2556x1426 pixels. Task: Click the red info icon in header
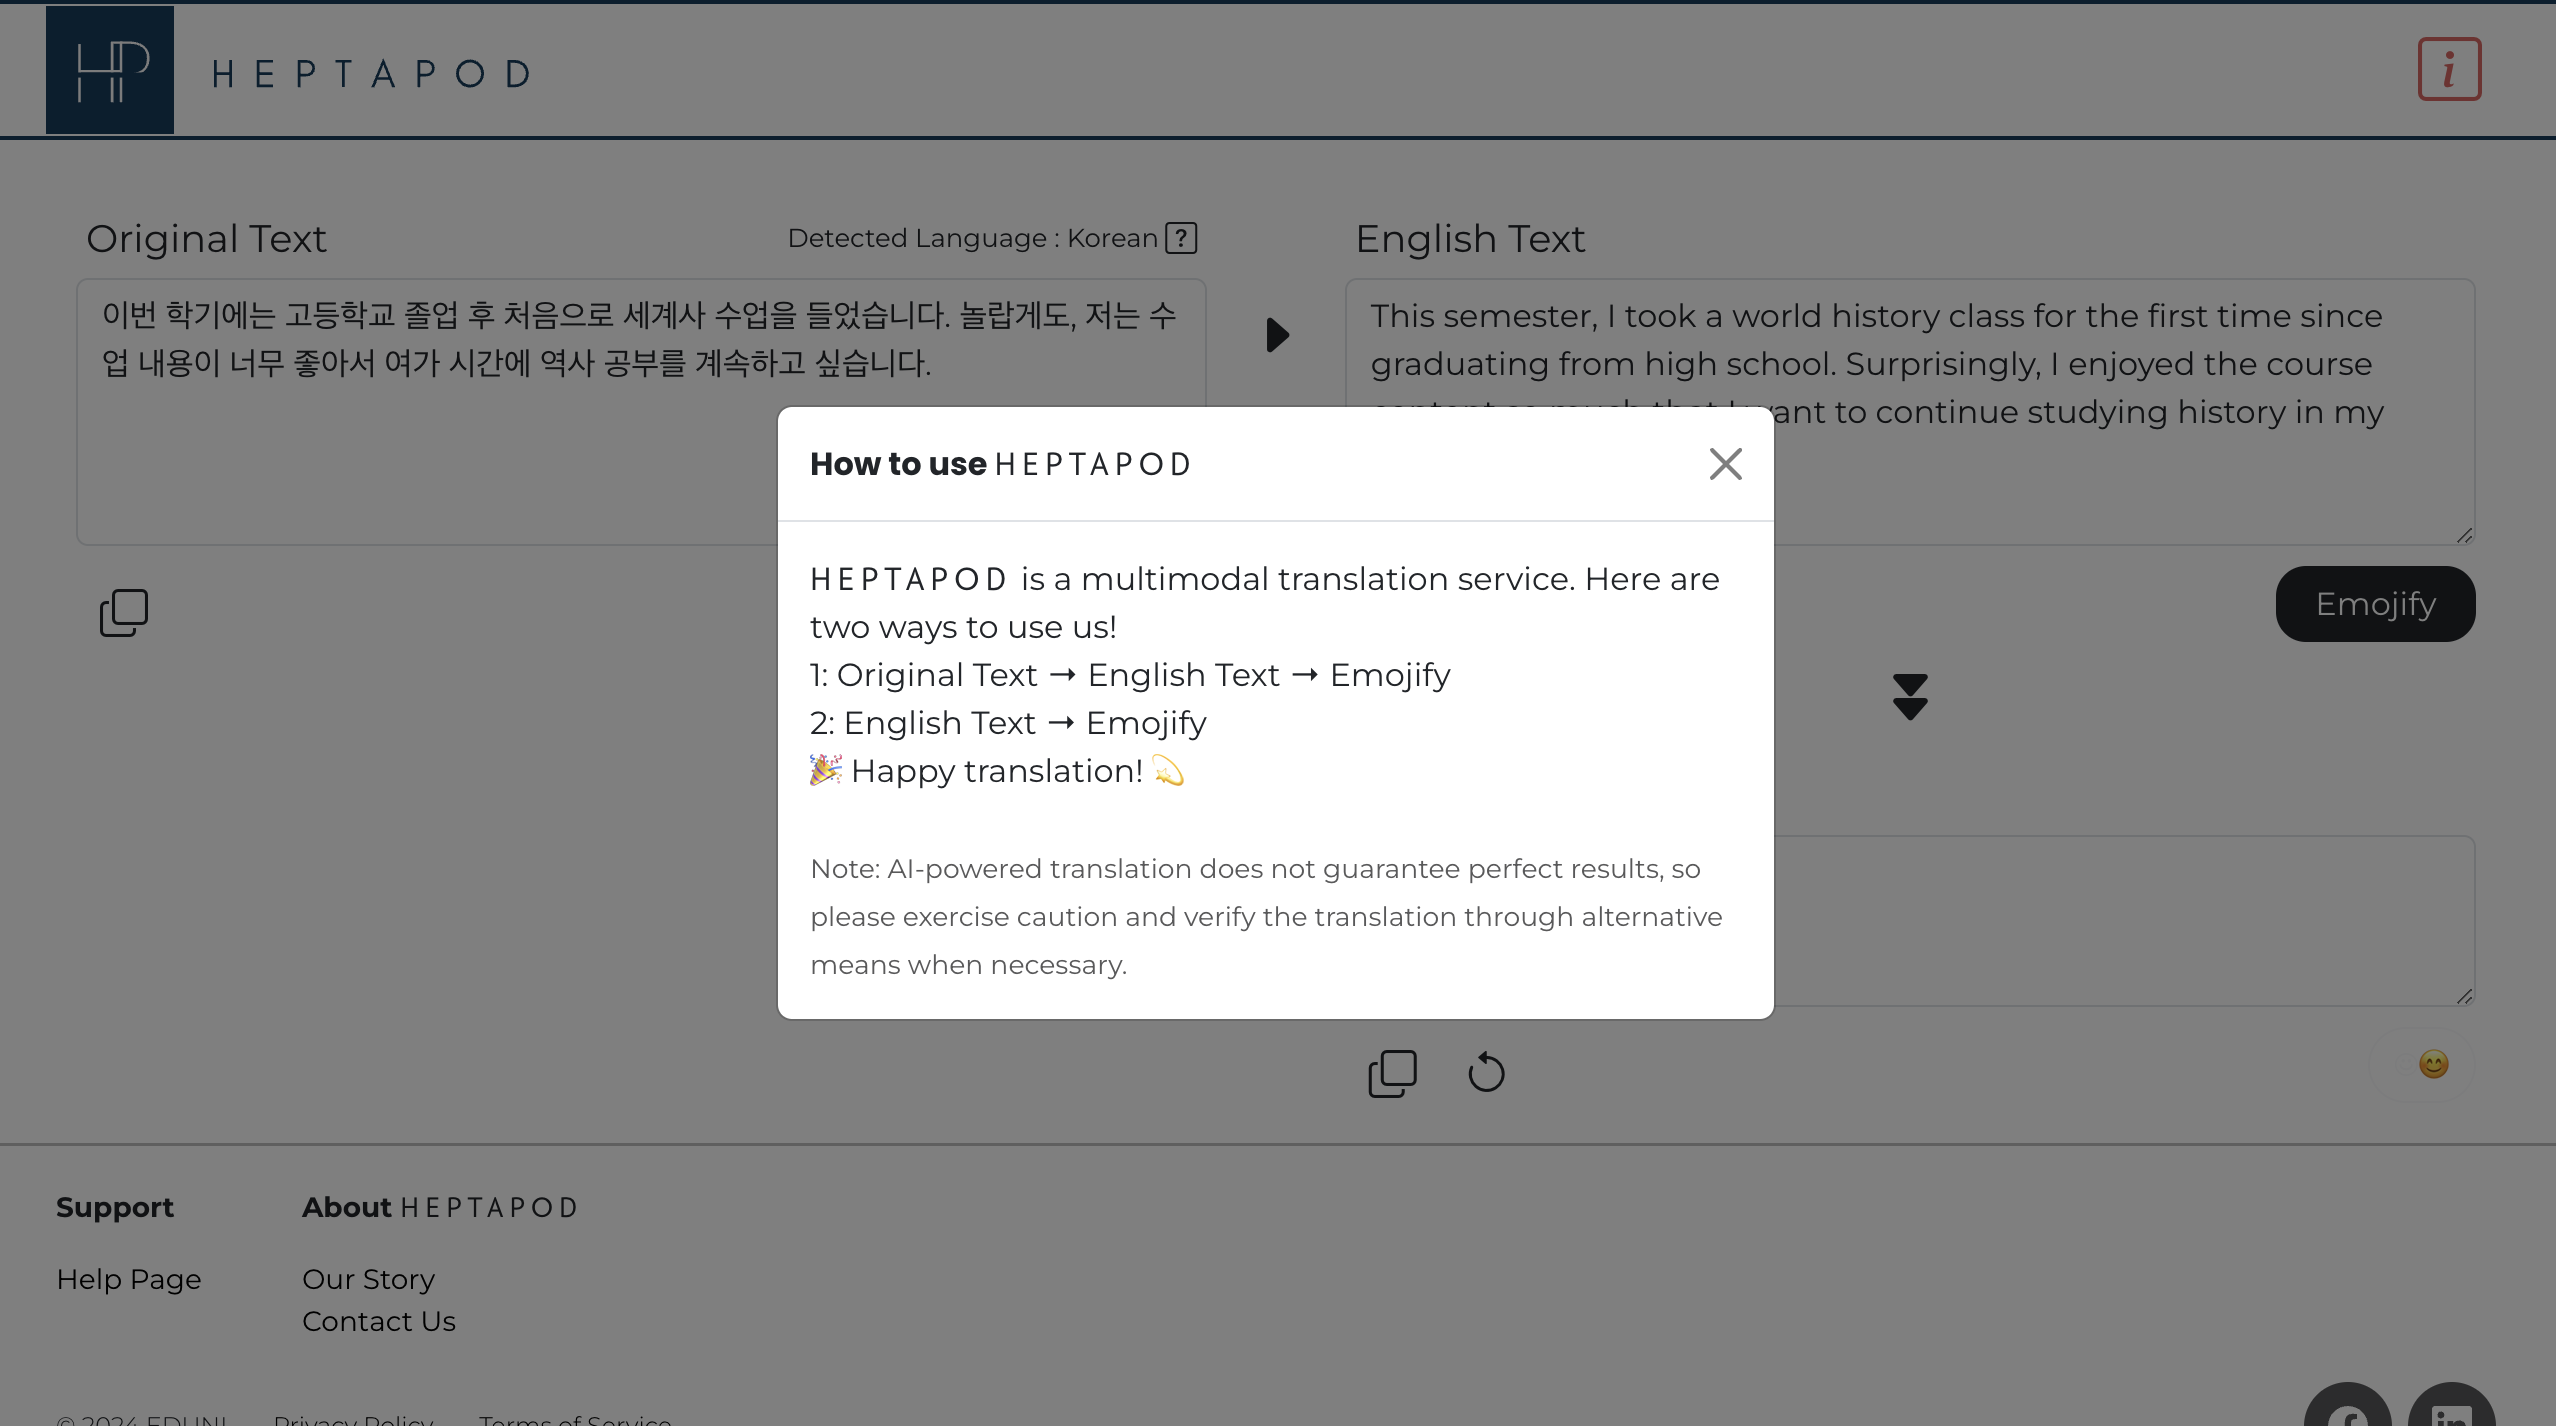2449,70
